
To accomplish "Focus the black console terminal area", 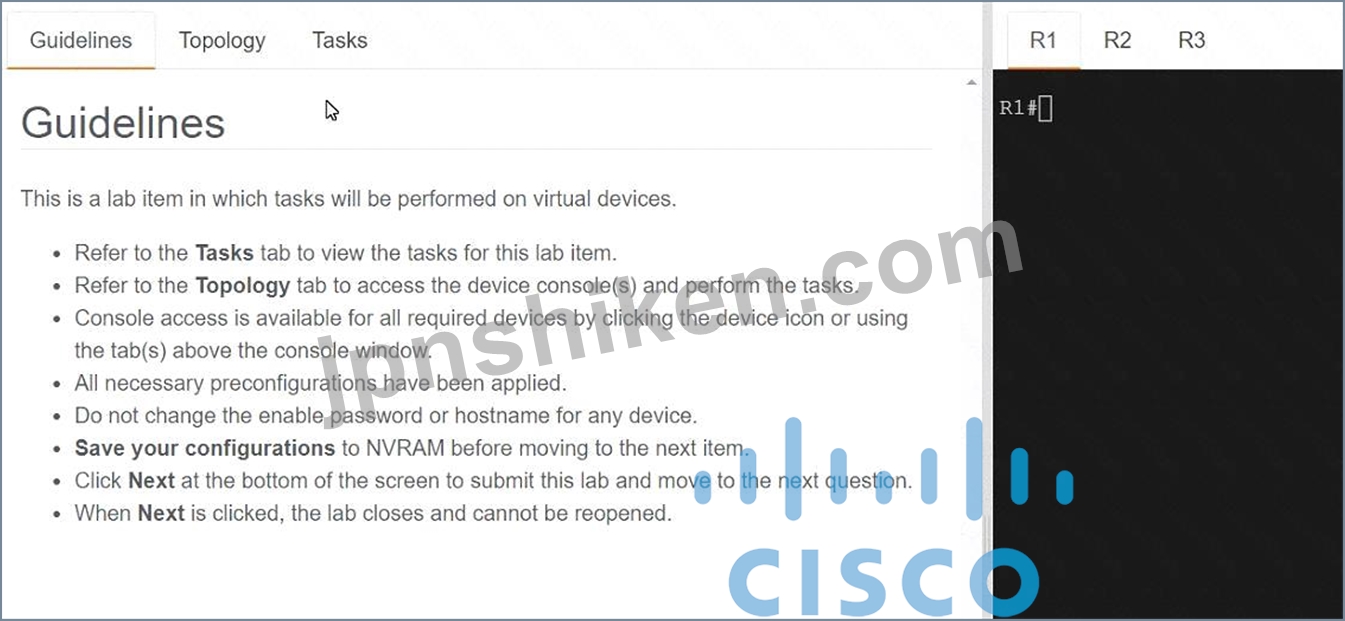I will [x=1168, y=344].
